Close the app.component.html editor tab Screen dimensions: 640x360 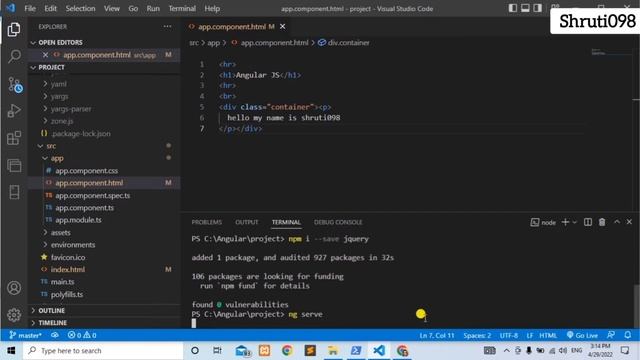point(282,27)
